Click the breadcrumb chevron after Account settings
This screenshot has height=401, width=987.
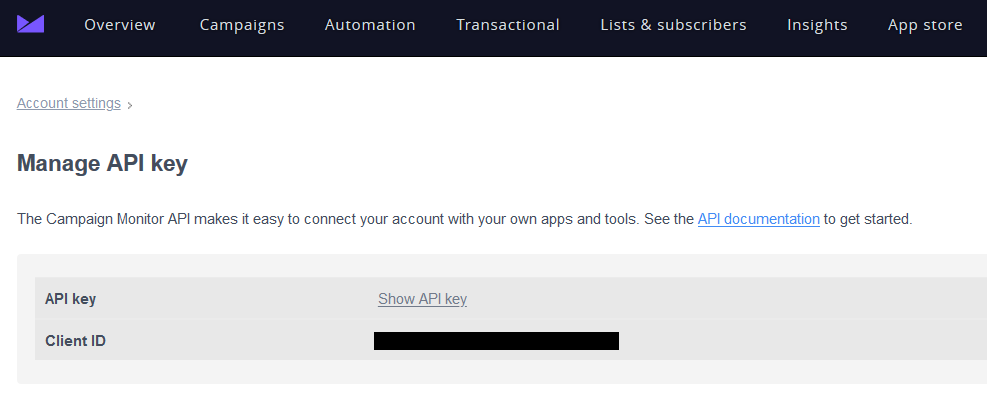[130, 104]
